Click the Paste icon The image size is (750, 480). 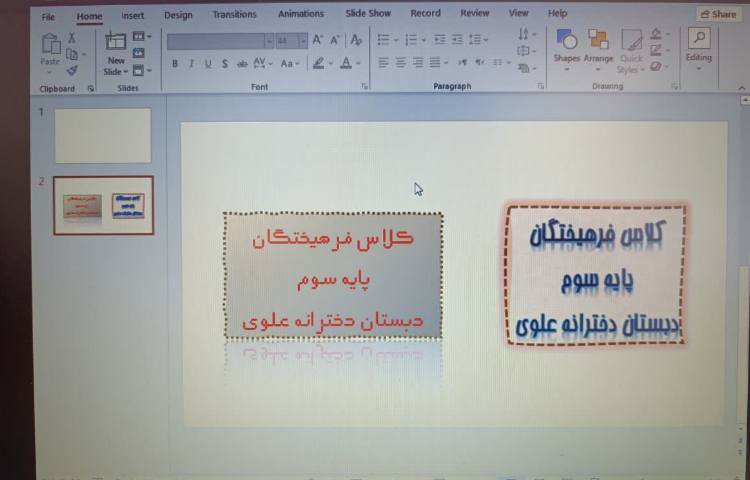[x=50, y=45]
